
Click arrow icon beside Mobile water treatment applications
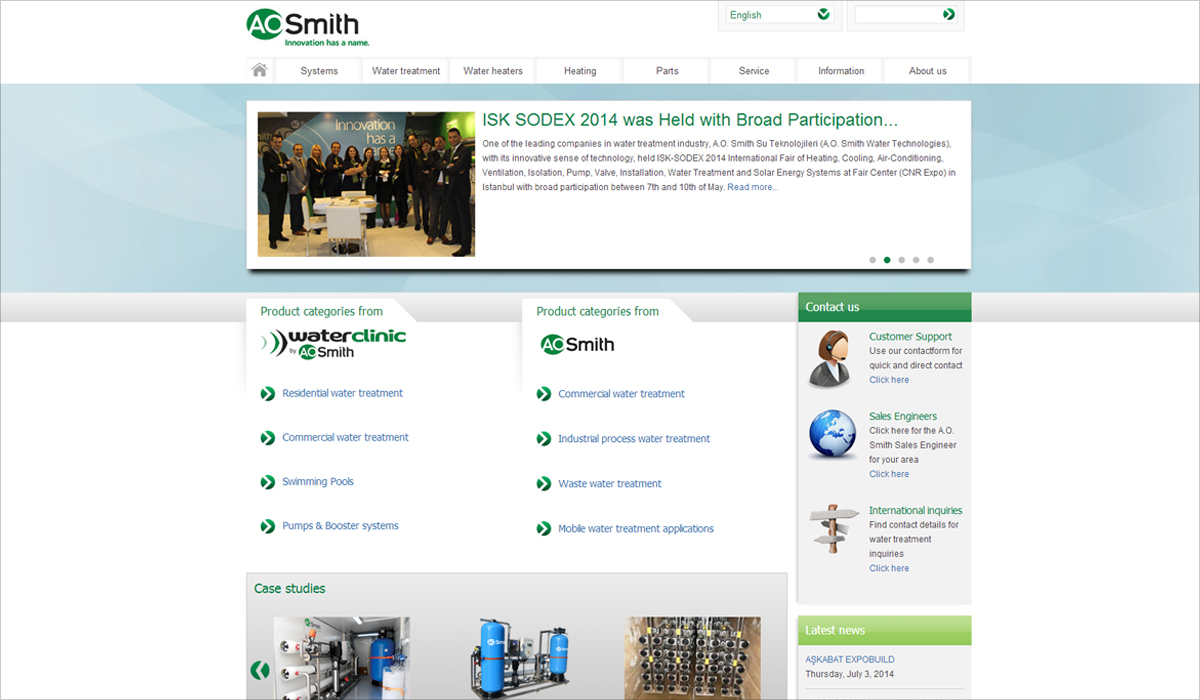(x=544, y=529)
